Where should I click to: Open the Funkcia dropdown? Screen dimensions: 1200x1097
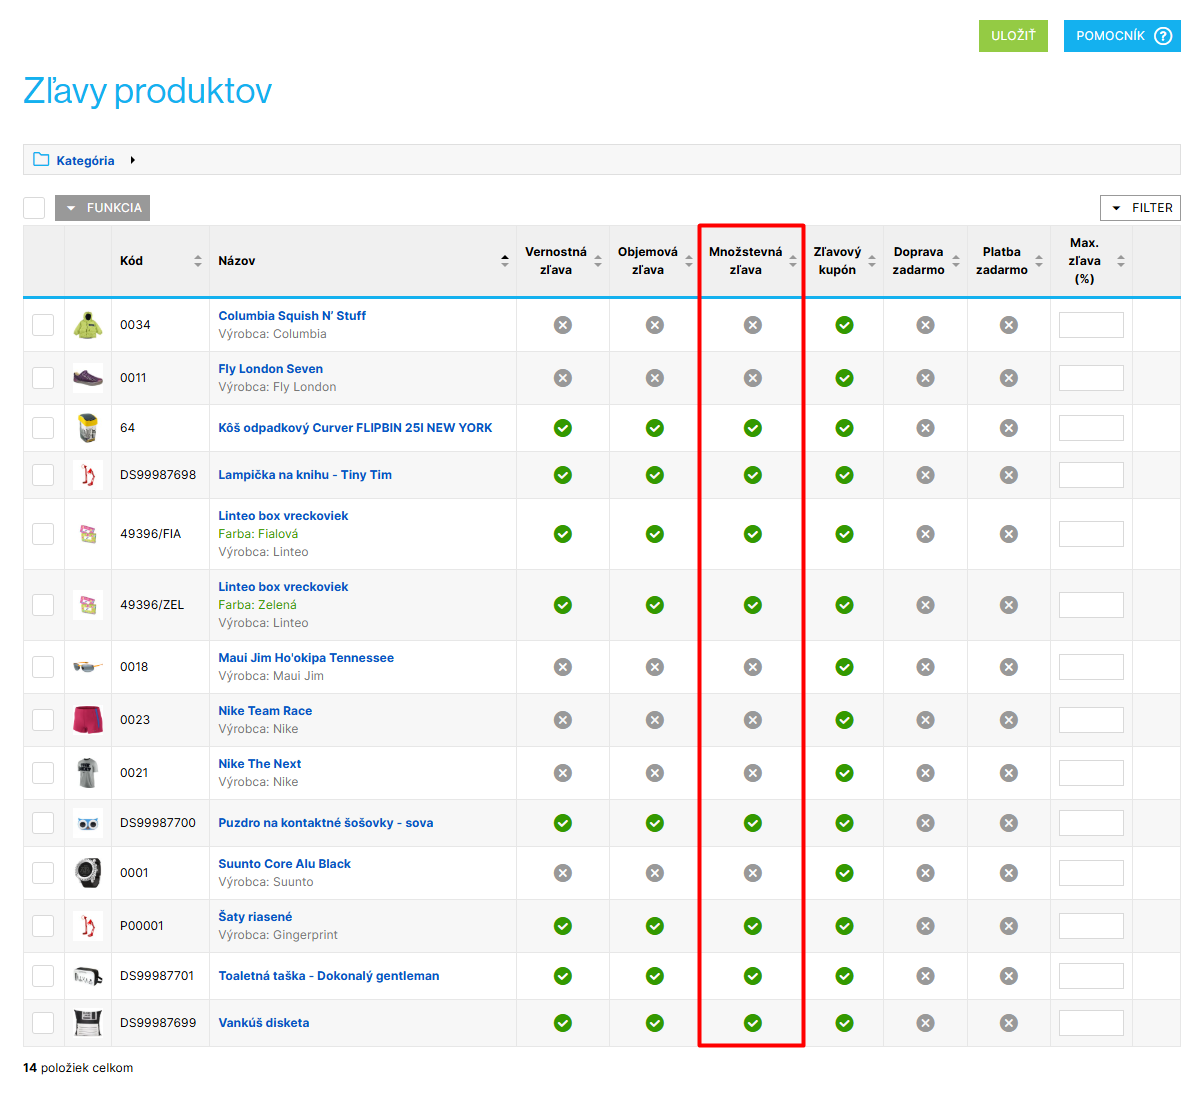(102, 208)
